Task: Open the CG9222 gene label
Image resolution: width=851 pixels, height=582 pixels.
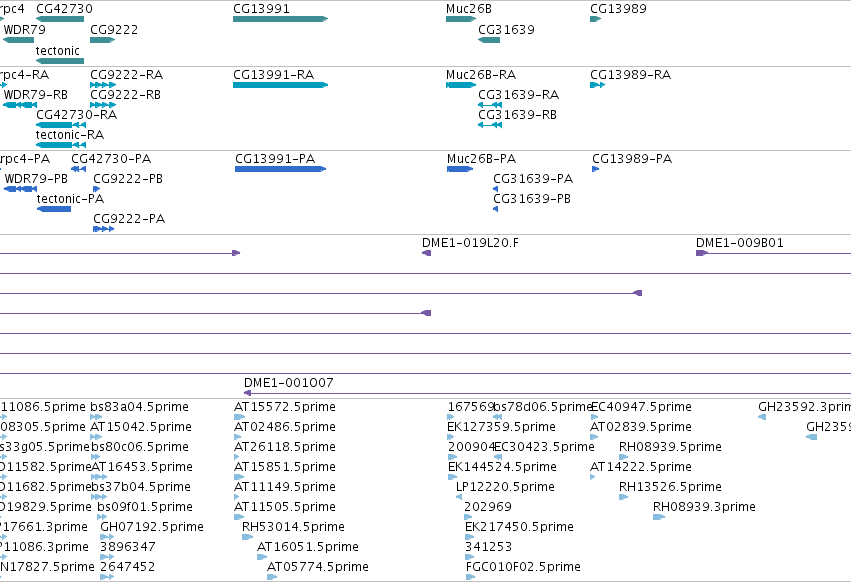Action: [114, 30]
